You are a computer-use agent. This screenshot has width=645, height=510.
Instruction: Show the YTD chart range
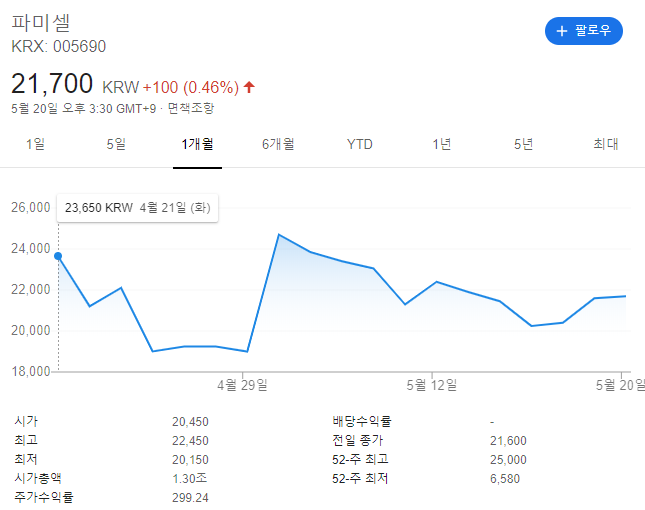360,144
